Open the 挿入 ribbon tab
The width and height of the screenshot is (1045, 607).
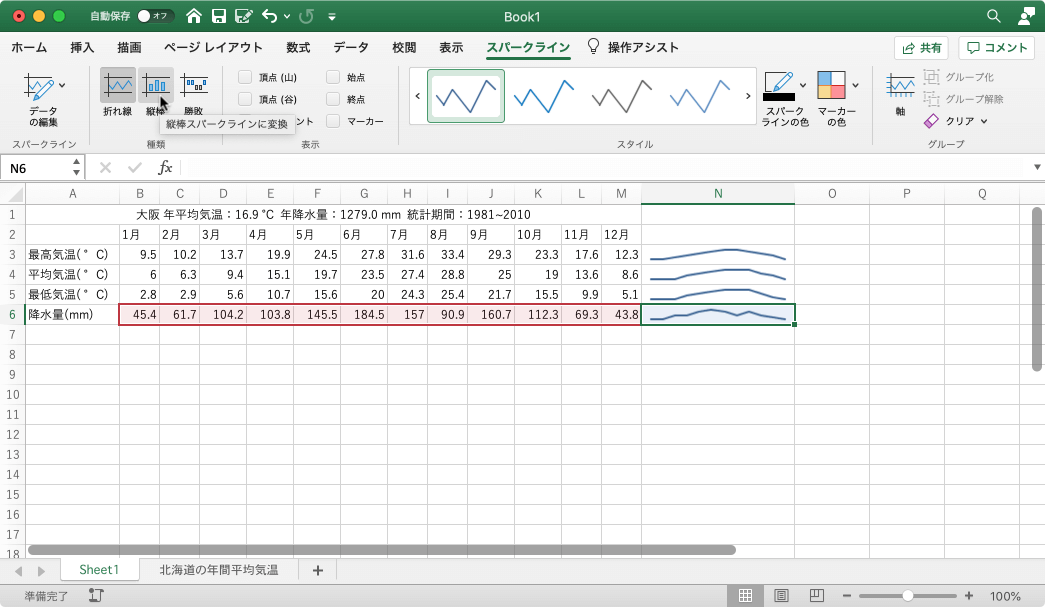(x=82, y=47)
